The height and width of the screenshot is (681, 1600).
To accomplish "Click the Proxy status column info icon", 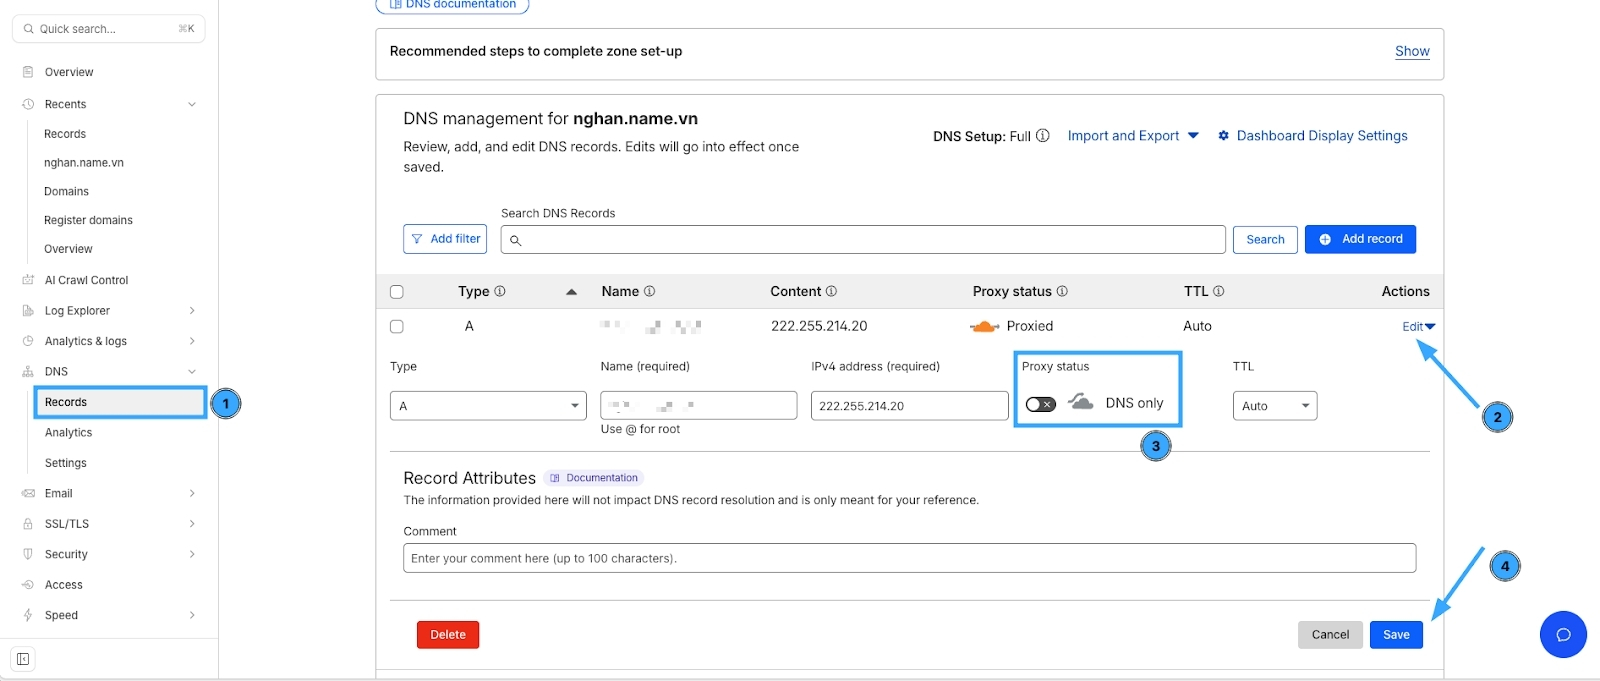I will (1062, 291).
